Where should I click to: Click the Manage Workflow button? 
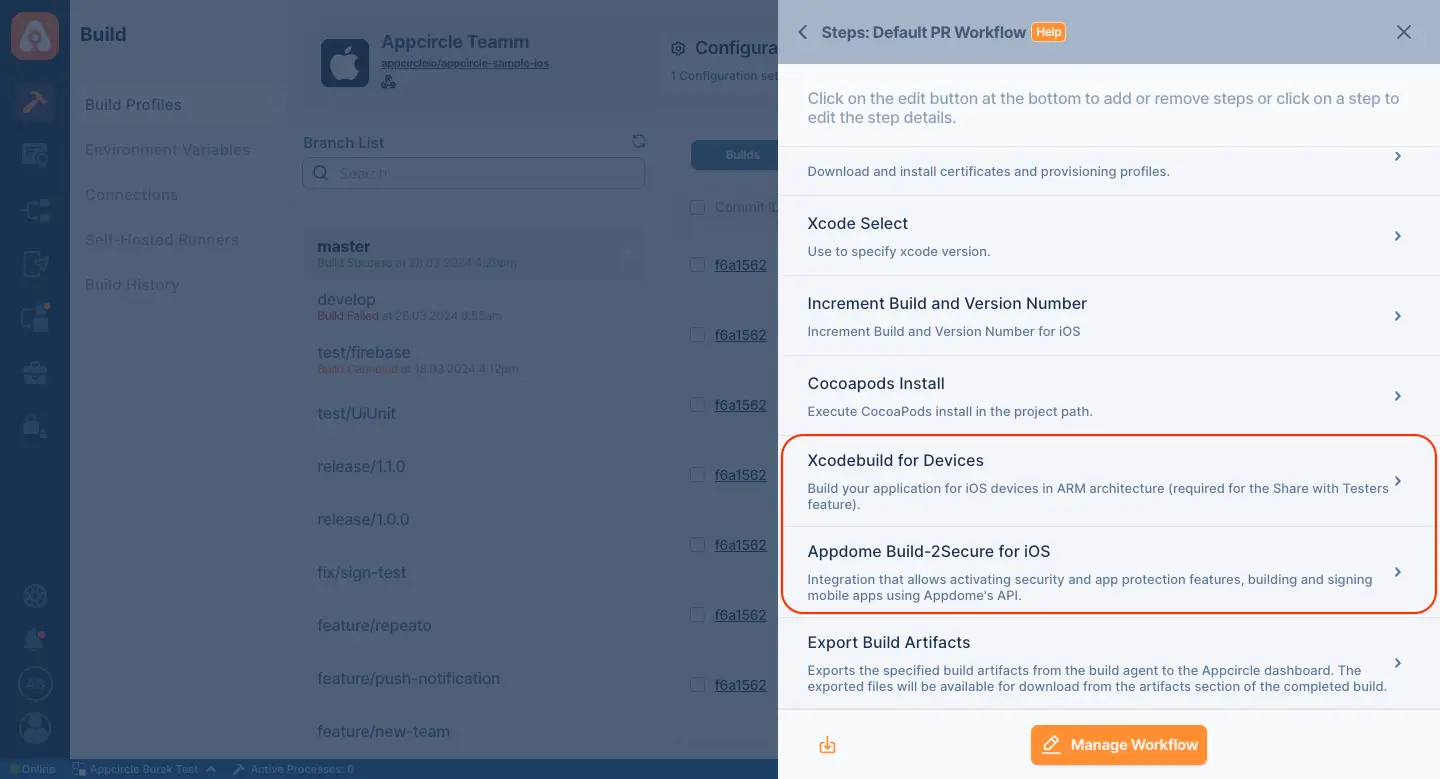[1119, 745]
